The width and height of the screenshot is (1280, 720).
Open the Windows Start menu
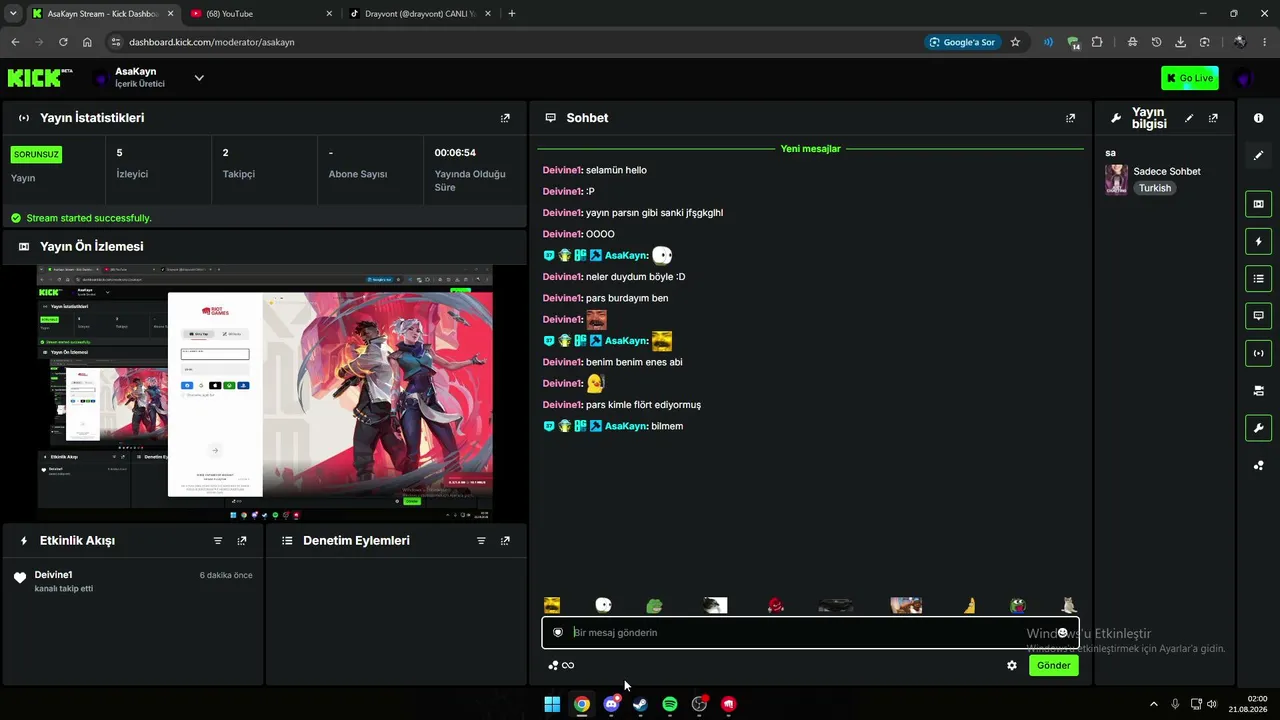tap(552, 704)
